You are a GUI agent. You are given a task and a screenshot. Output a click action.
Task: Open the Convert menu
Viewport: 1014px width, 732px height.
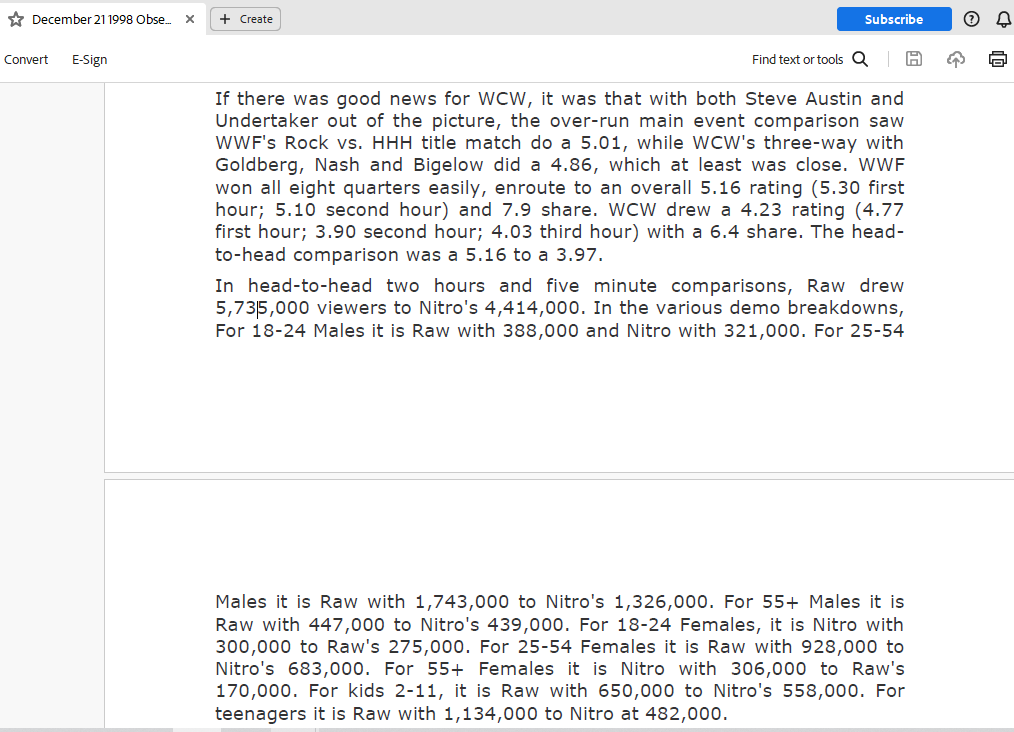(x=26, y=59)
